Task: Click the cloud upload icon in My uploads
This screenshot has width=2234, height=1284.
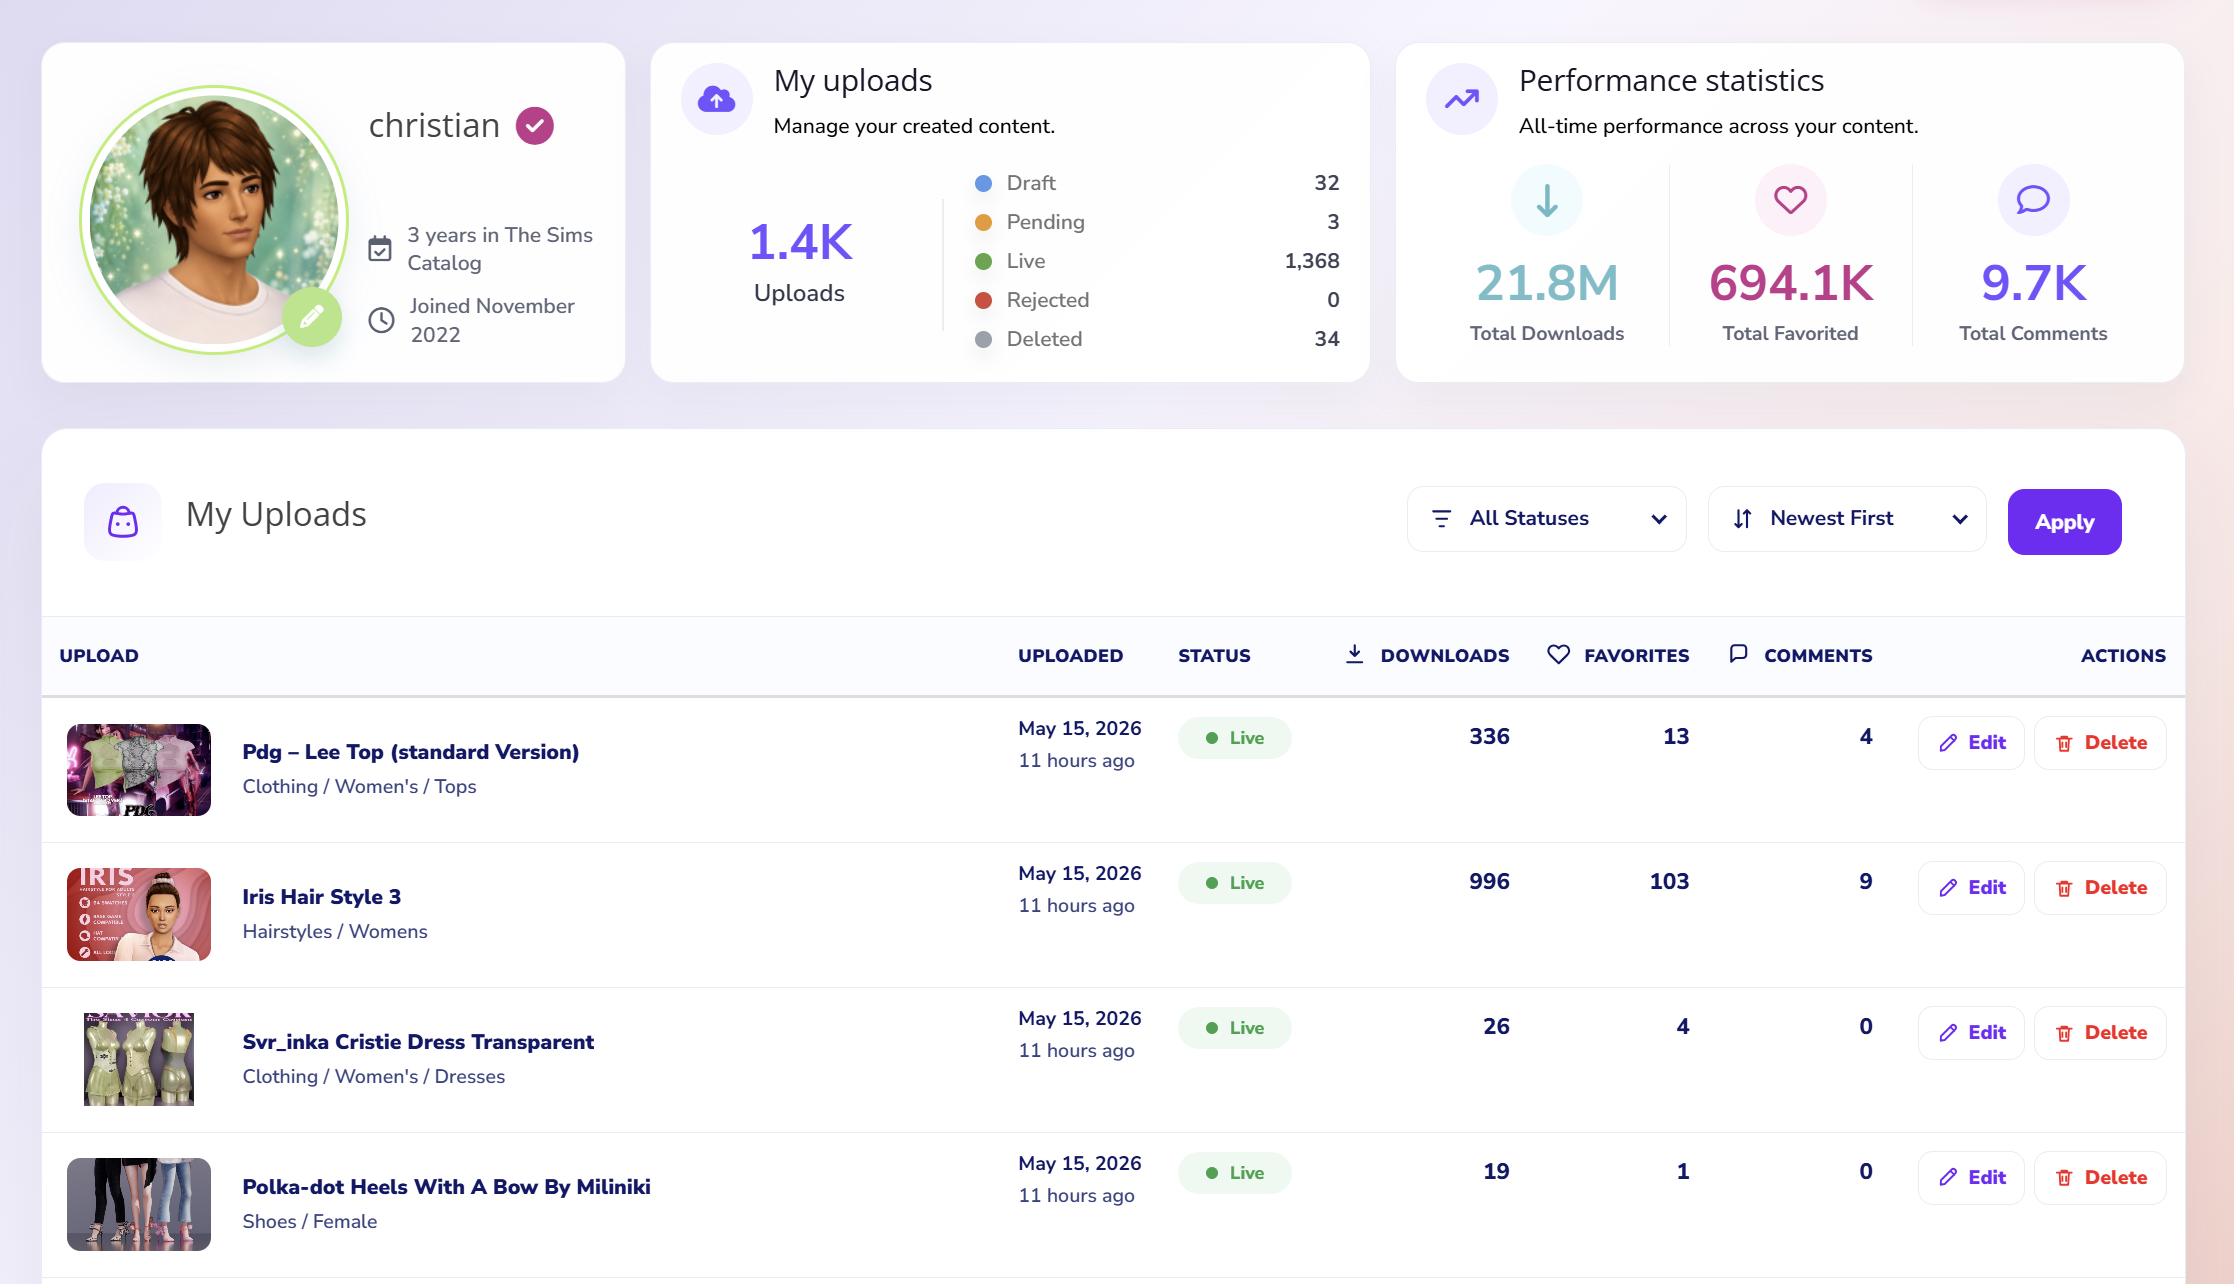Action: pos(716,99)
